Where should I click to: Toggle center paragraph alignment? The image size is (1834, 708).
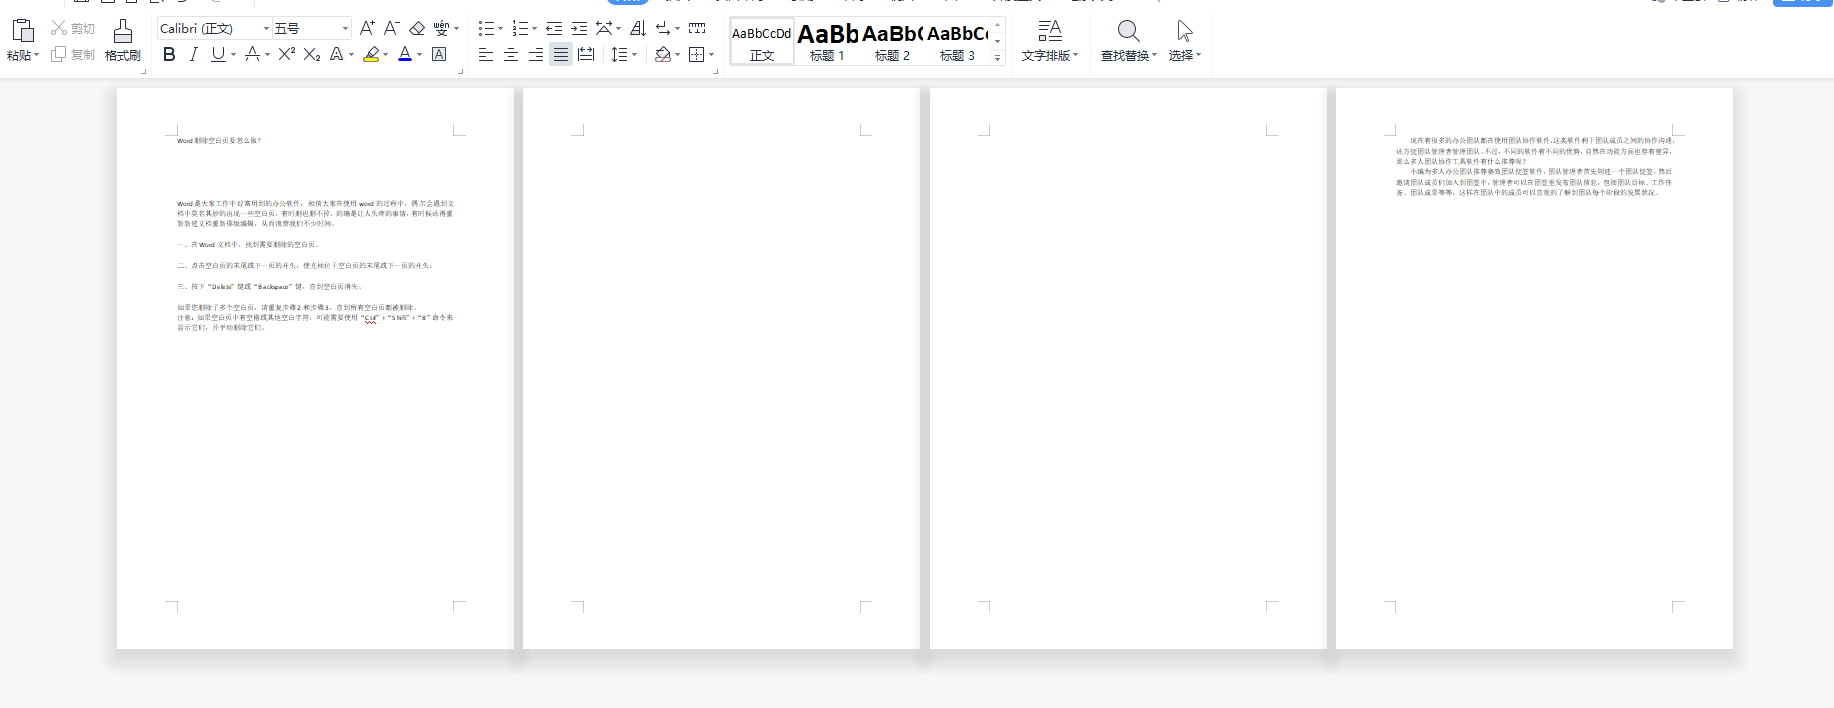click(x=511, y=55)
